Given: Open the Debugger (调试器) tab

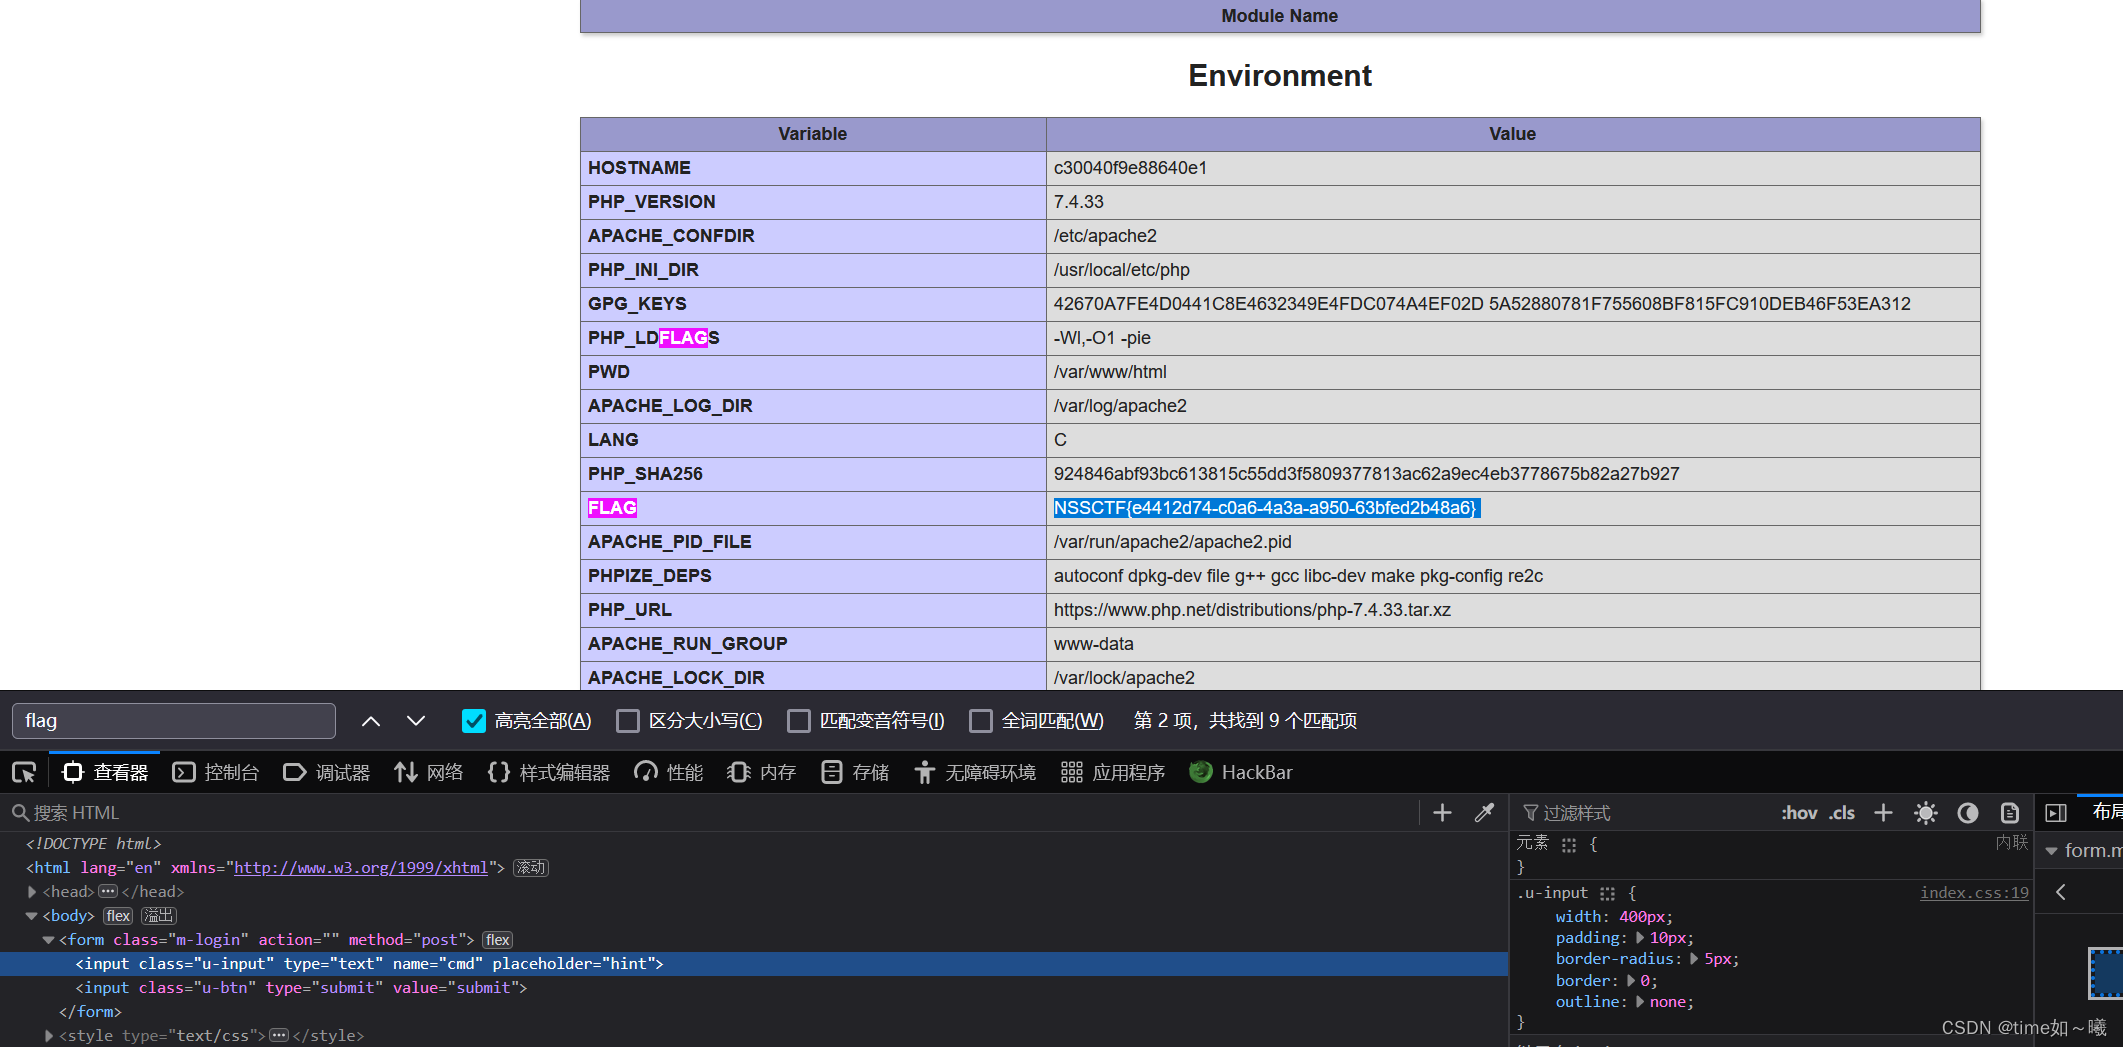Looking at the screenshot, I should pyautogui.click(x=326, y=772).
